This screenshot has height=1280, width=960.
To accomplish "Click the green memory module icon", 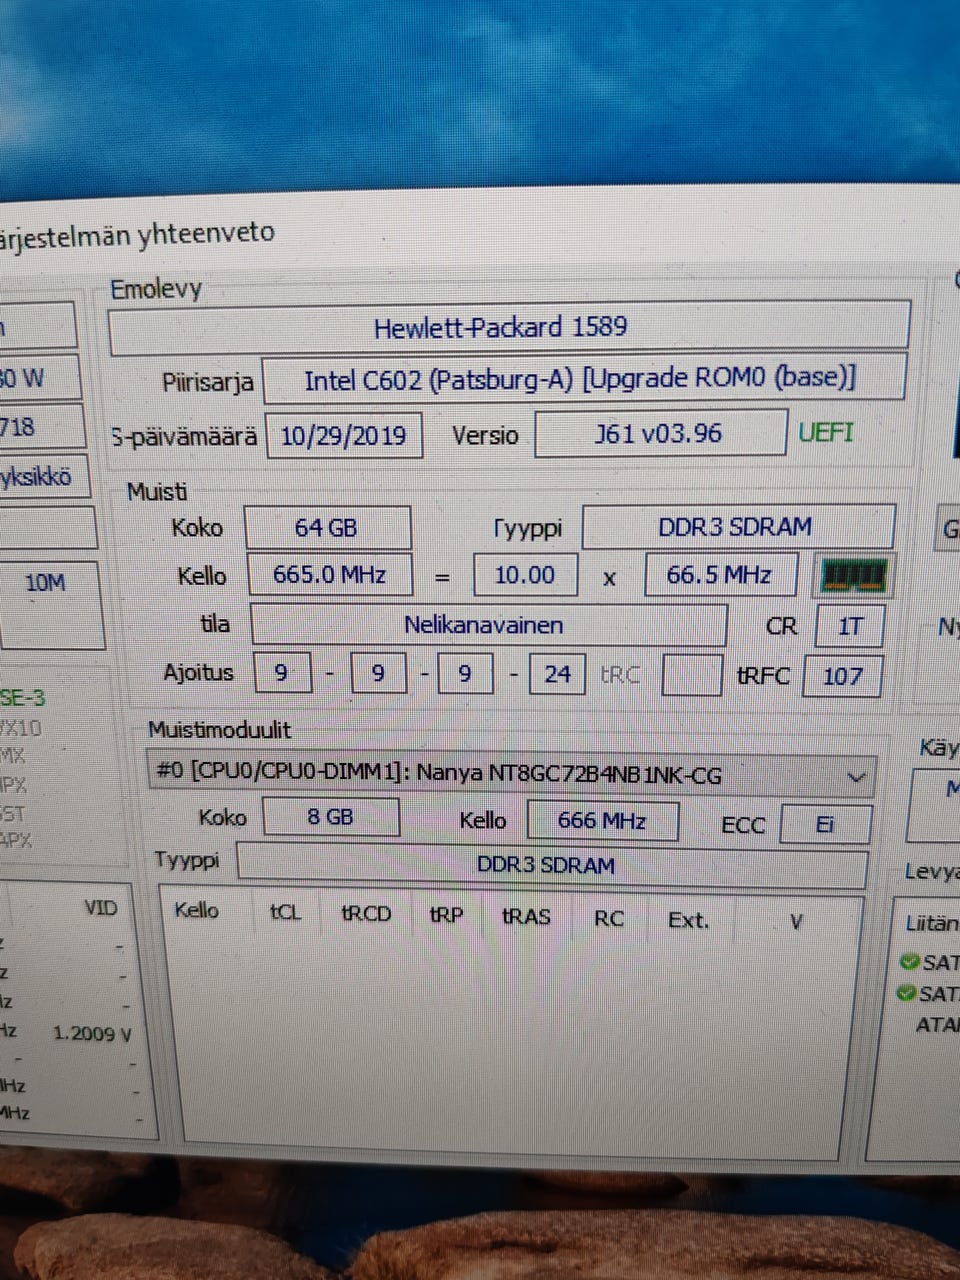I will 853,576.
